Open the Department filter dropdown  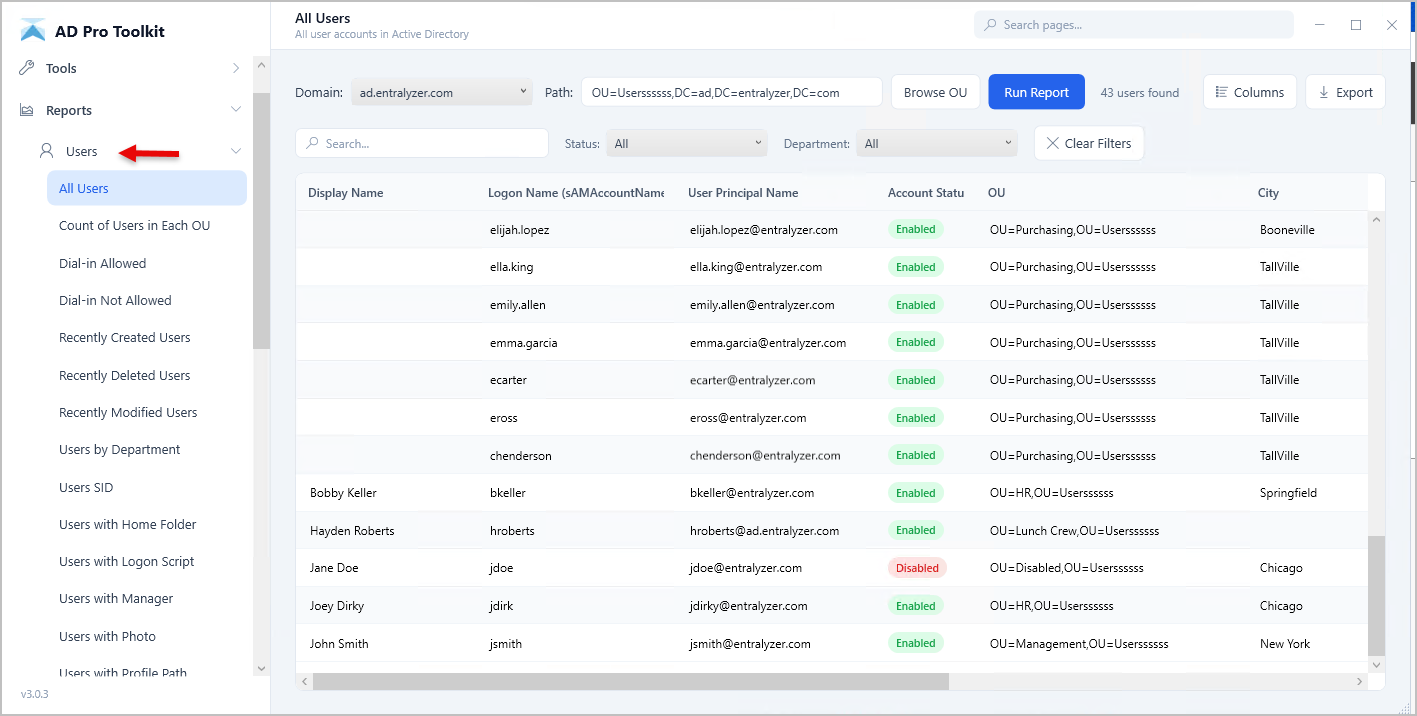[x=936, y=143]
